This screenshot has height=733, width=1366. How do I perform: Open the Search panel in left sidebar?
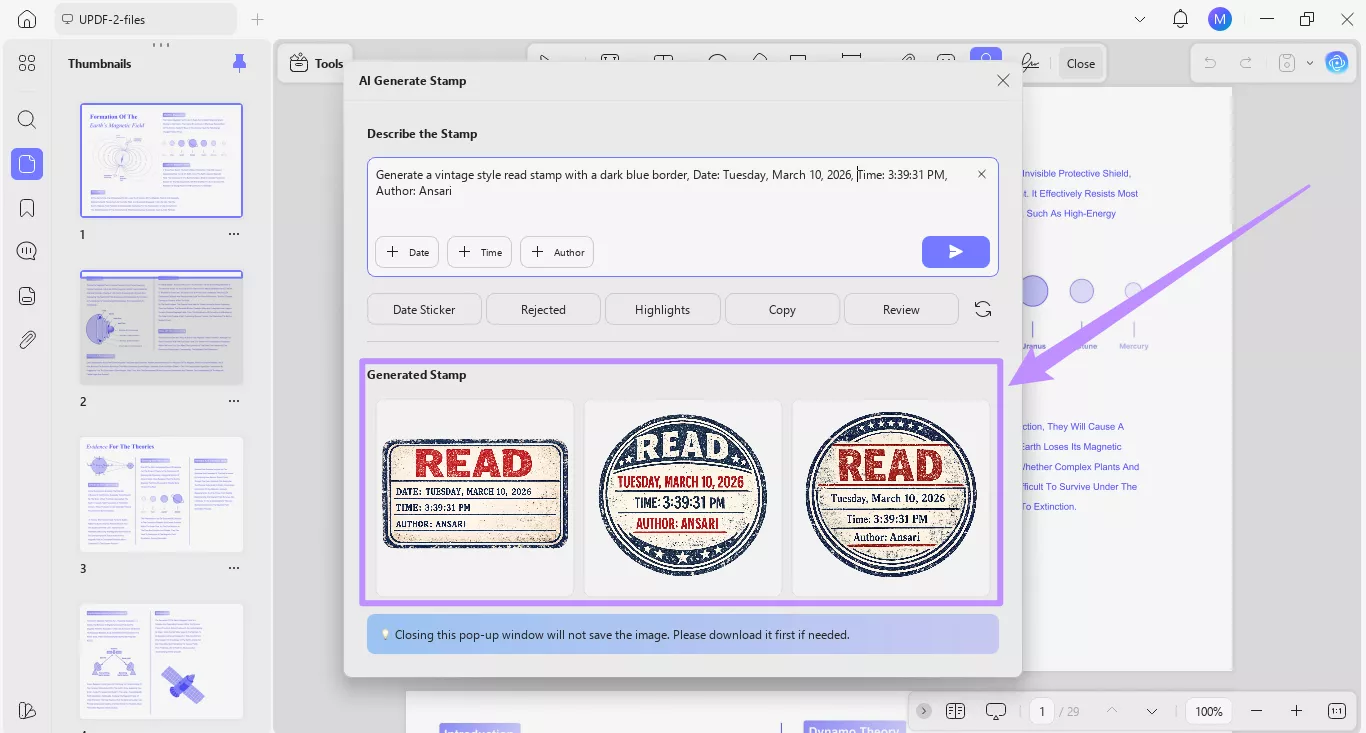point(27,120)
